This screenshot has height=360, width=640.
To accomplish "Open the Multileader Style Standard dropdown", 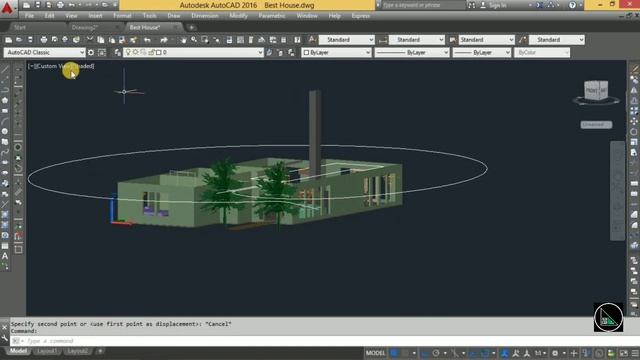I will (x=557, y=40).
